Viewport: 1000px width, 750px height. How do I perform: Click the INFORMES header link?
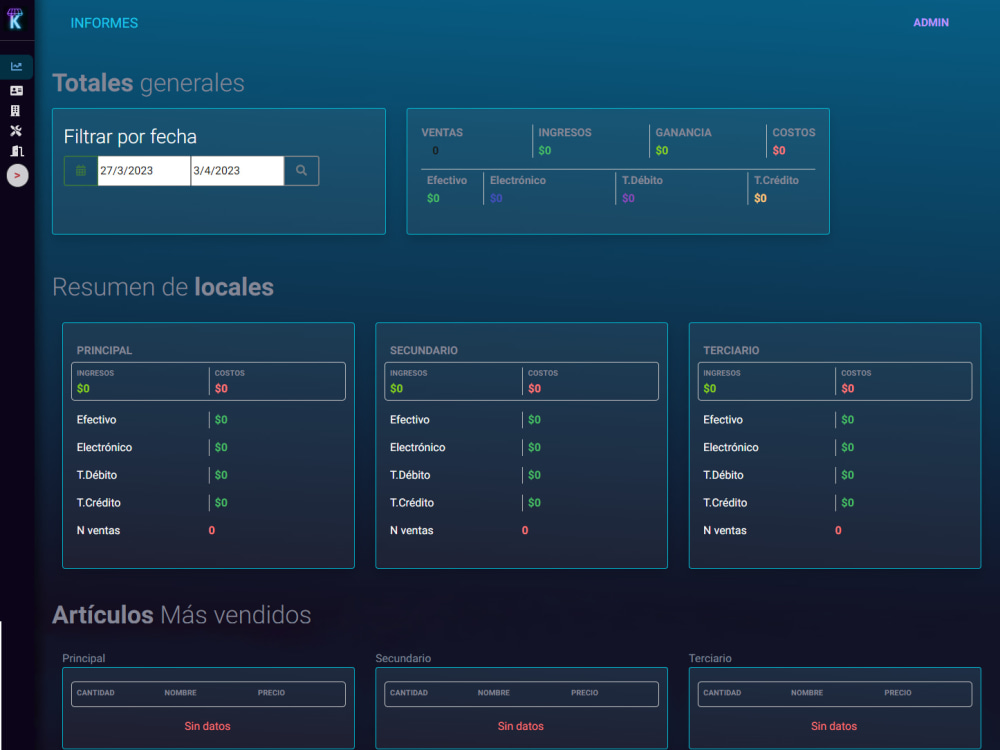(x=104, y=23)
